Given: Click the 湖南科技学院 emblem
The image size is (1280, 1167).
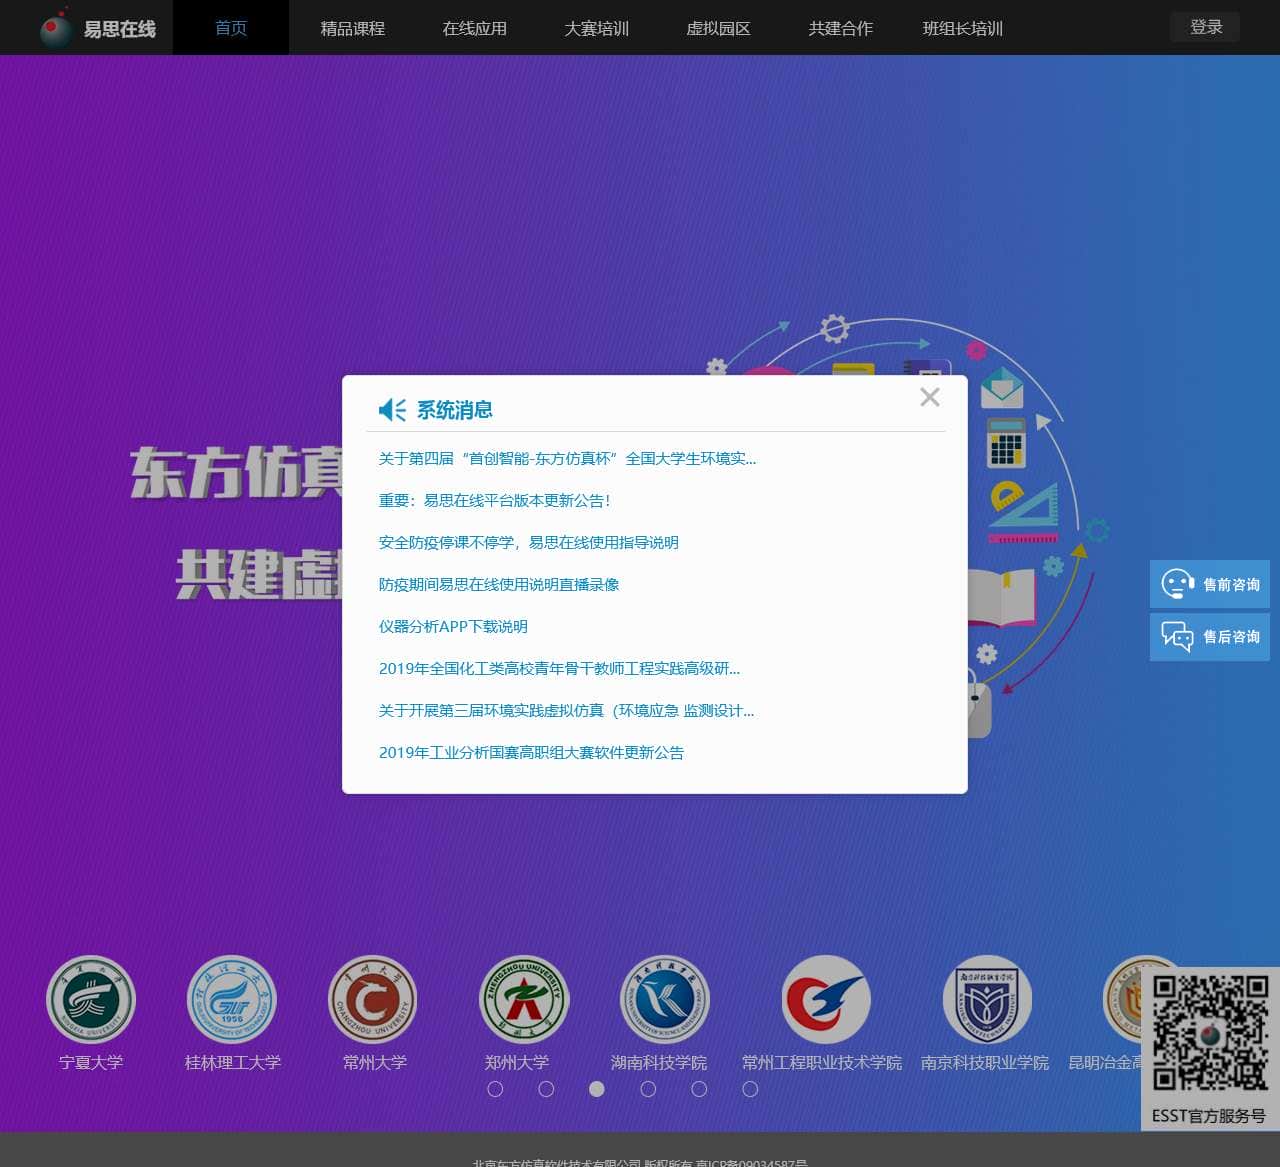Looking at the screenshot, I should (x=664, y=1000).
